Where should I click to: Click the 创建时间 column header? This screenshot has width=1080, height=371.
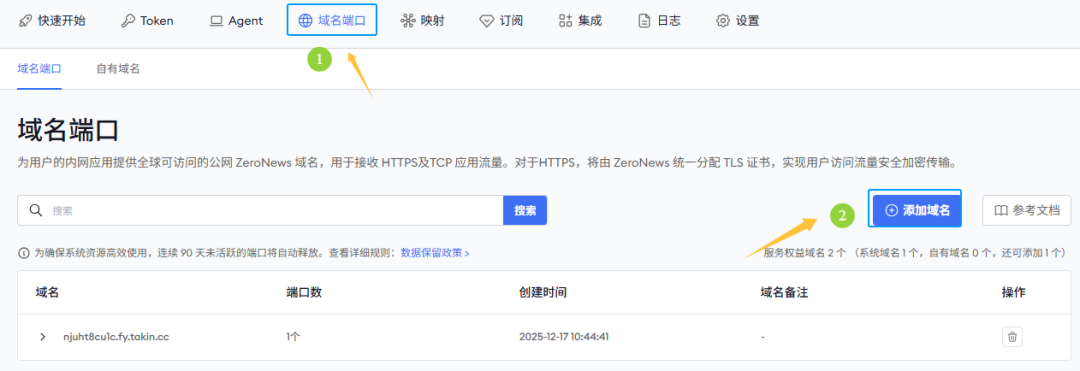click(x=542, y=293)
